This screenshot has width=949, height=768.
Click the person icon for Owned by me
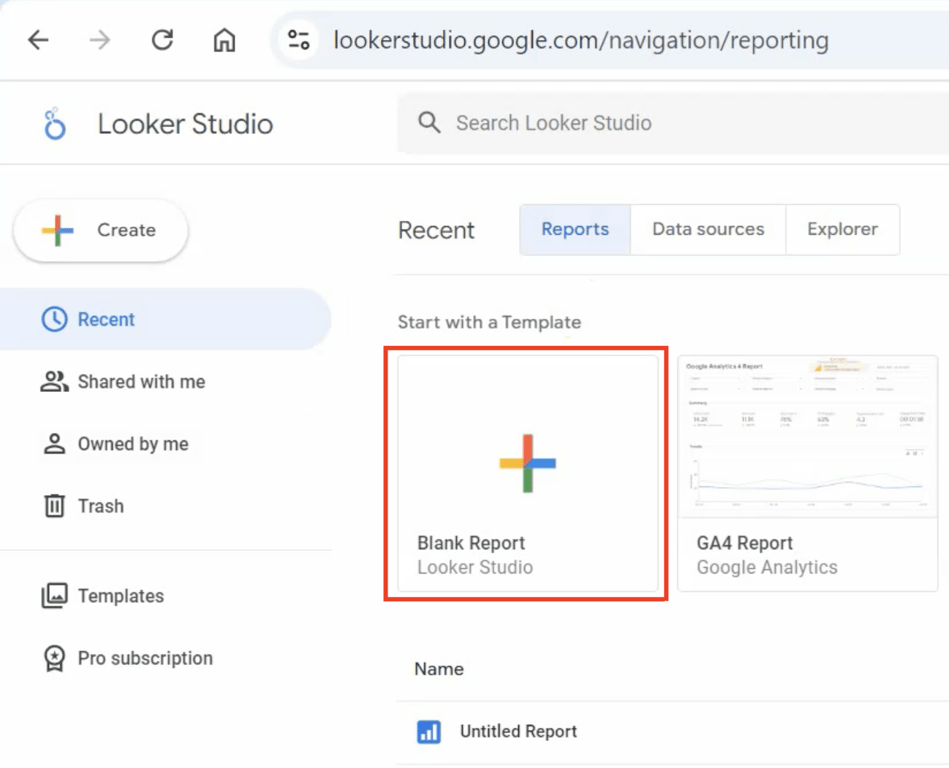click(54, 444)
